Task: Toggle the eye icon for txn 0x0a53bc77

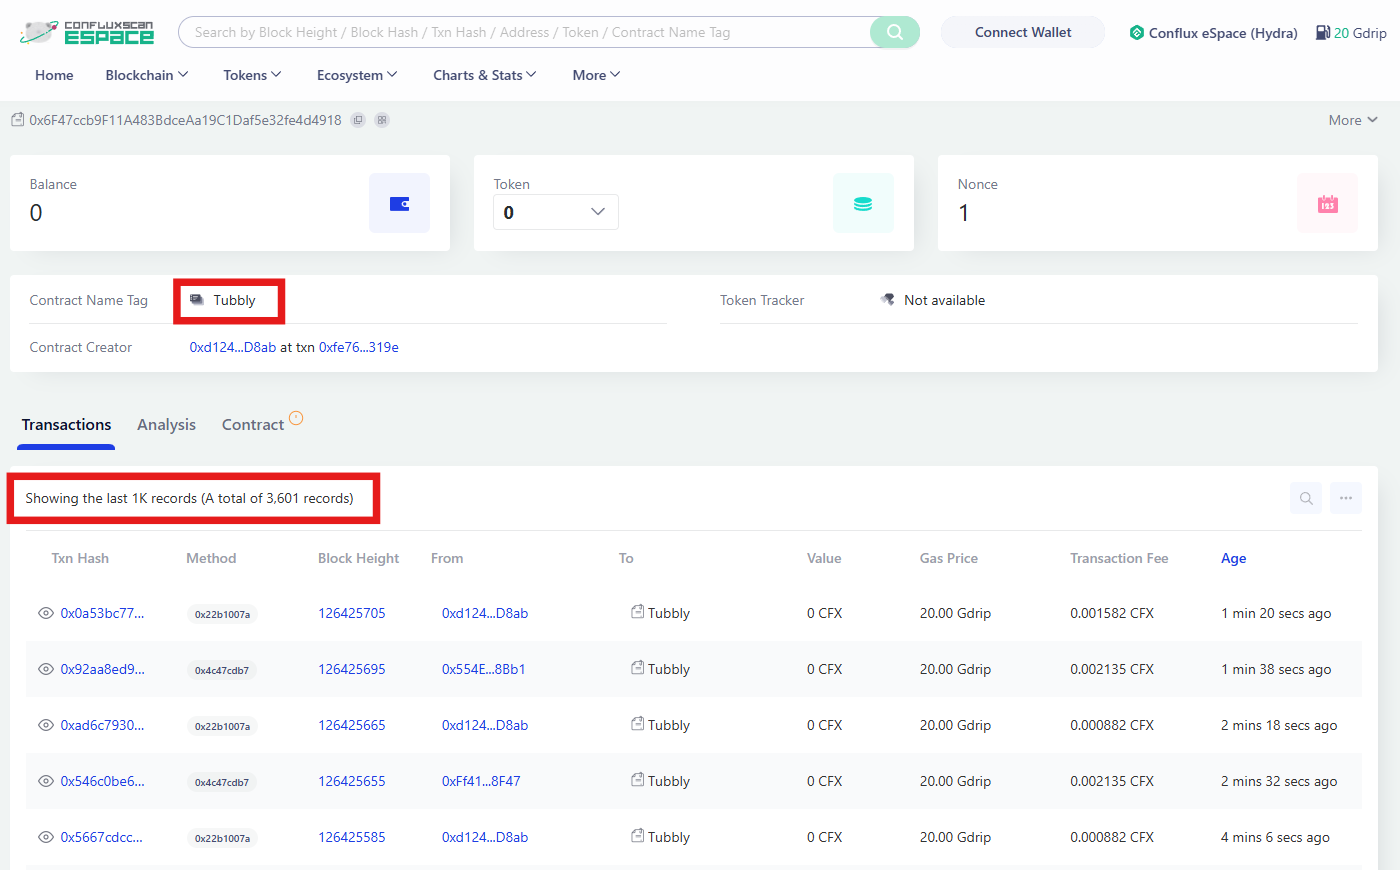Action: tap(46, 613)
